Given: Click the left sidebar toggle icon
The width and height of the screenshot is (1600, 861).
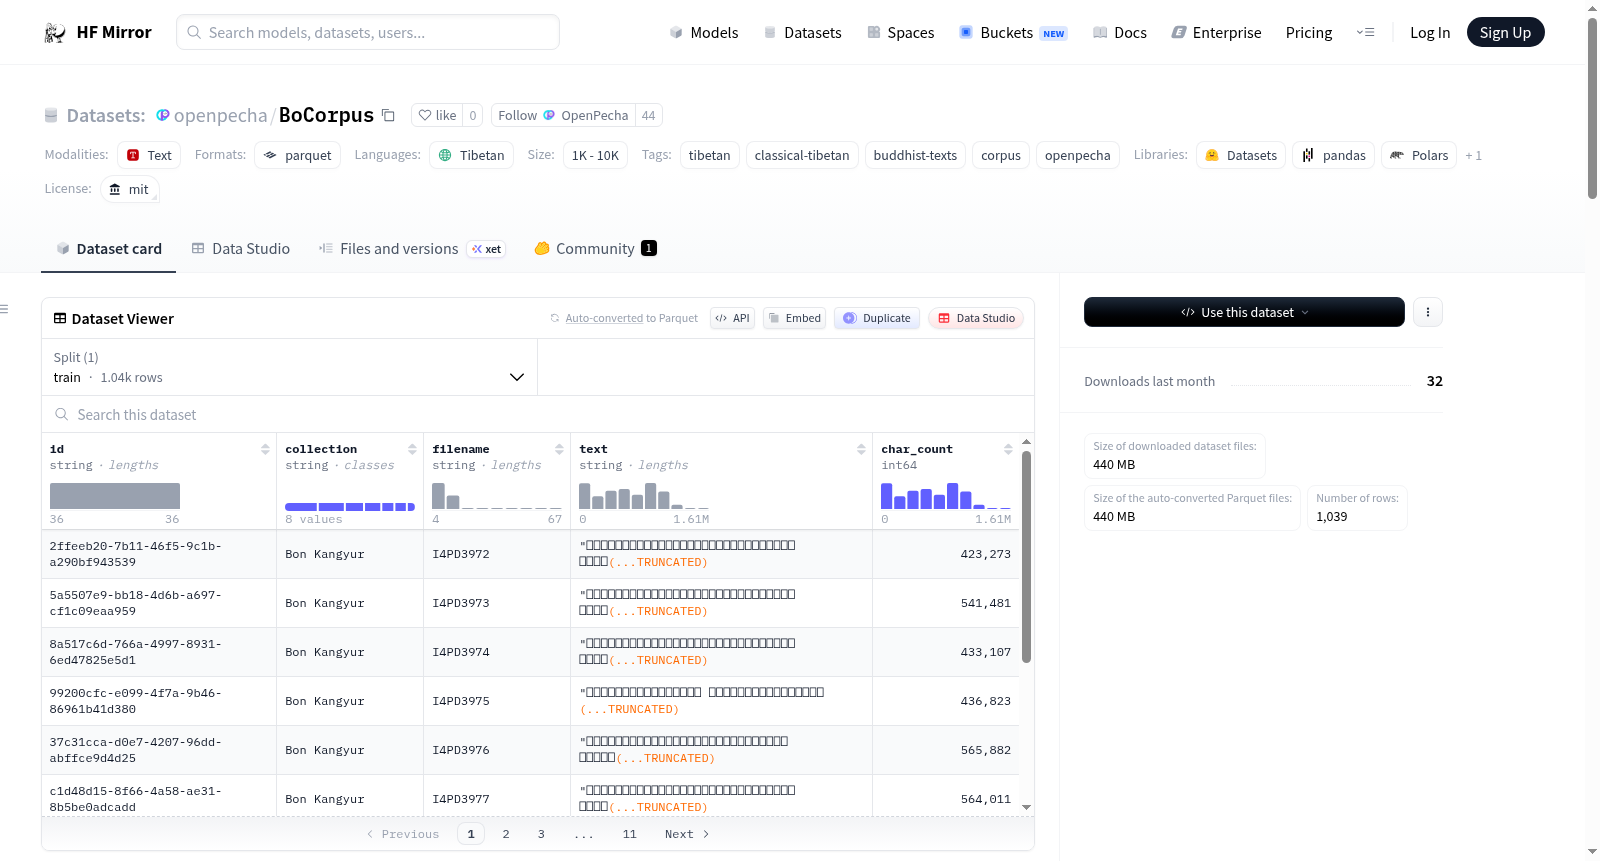Looking at the screenshot, I should [5, 309].
